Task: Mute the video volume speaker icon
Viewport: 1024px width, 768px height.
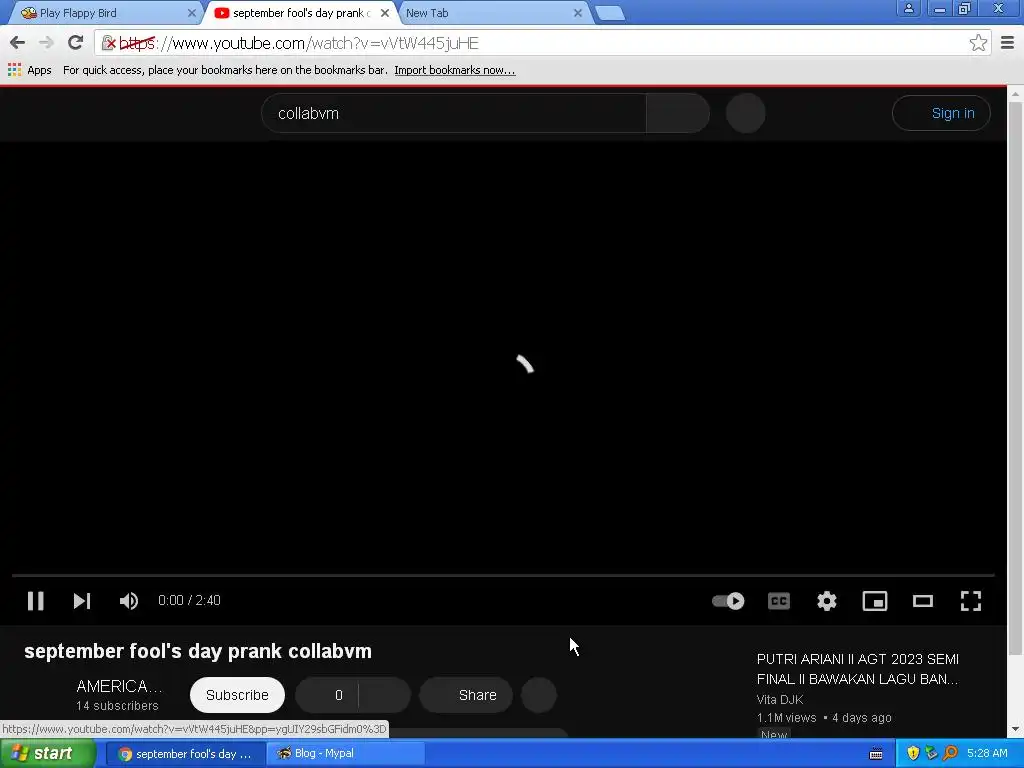Action: [x=129, y=601]
